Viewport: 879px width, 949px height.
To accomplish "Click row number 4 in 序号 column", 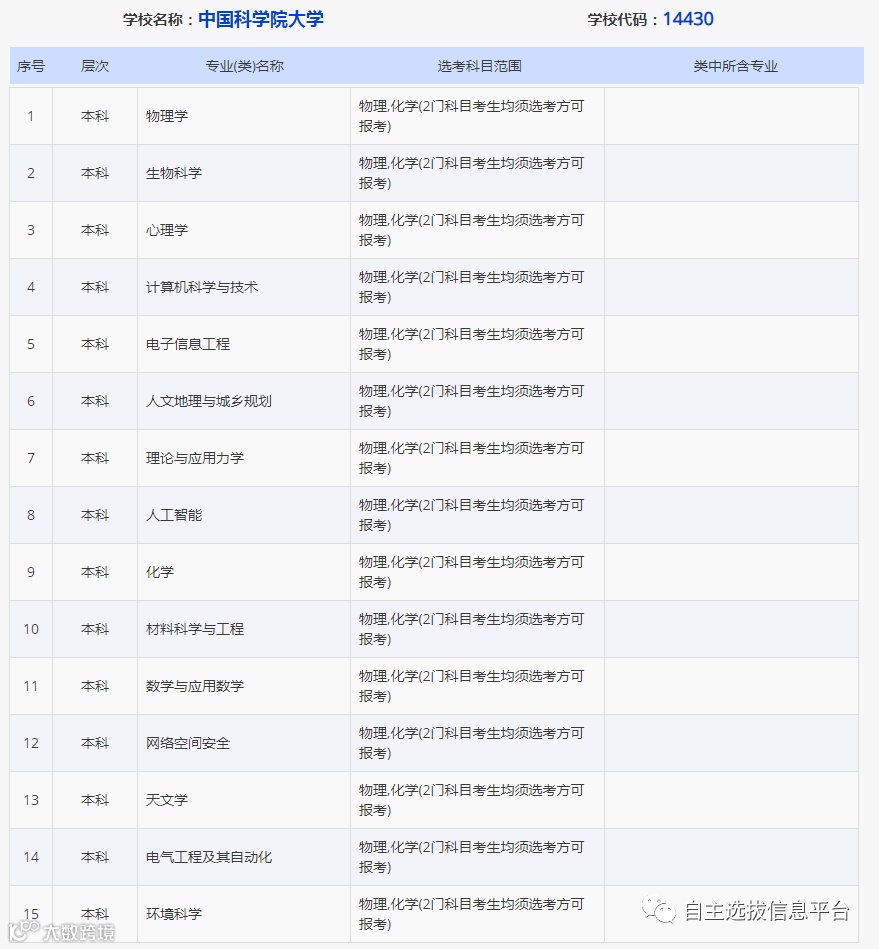I will (x=31, y=287).
